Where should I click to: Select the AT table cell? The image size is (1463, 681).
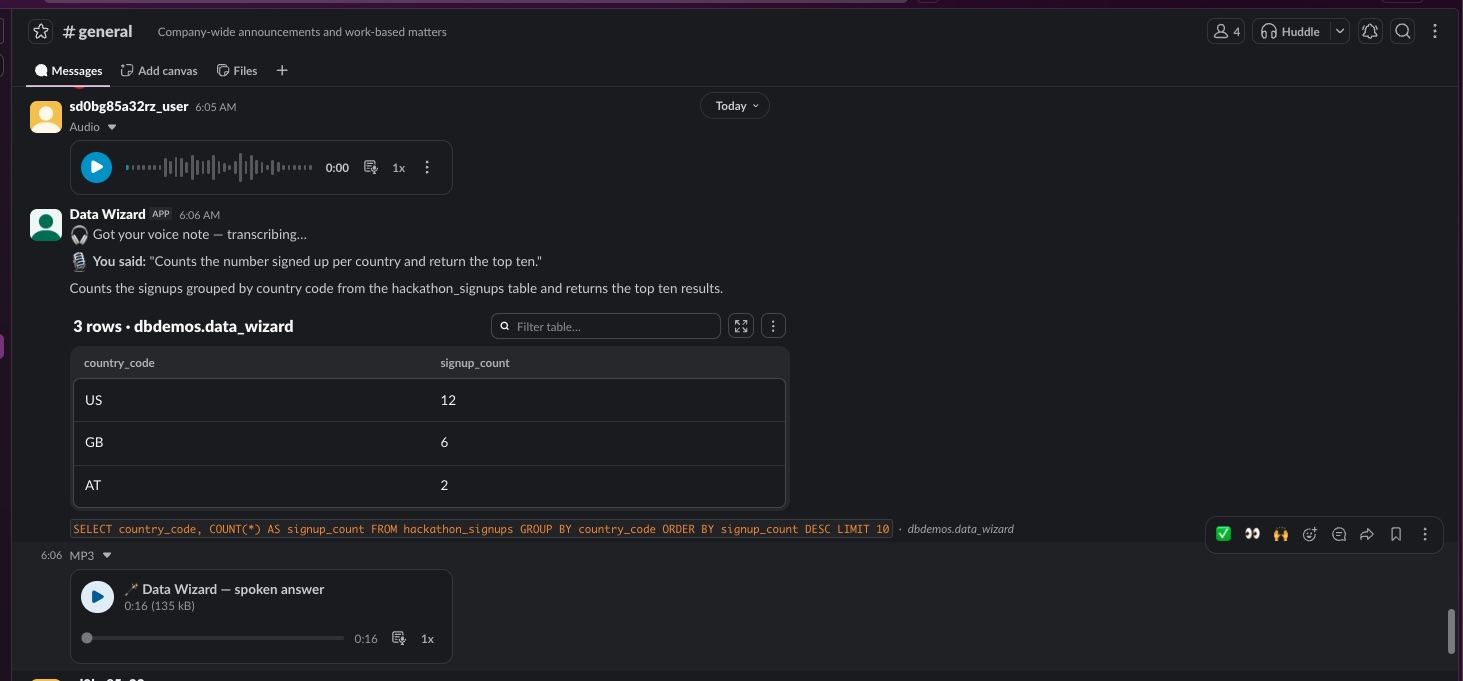pyautogui.click(x=253, y=485)
